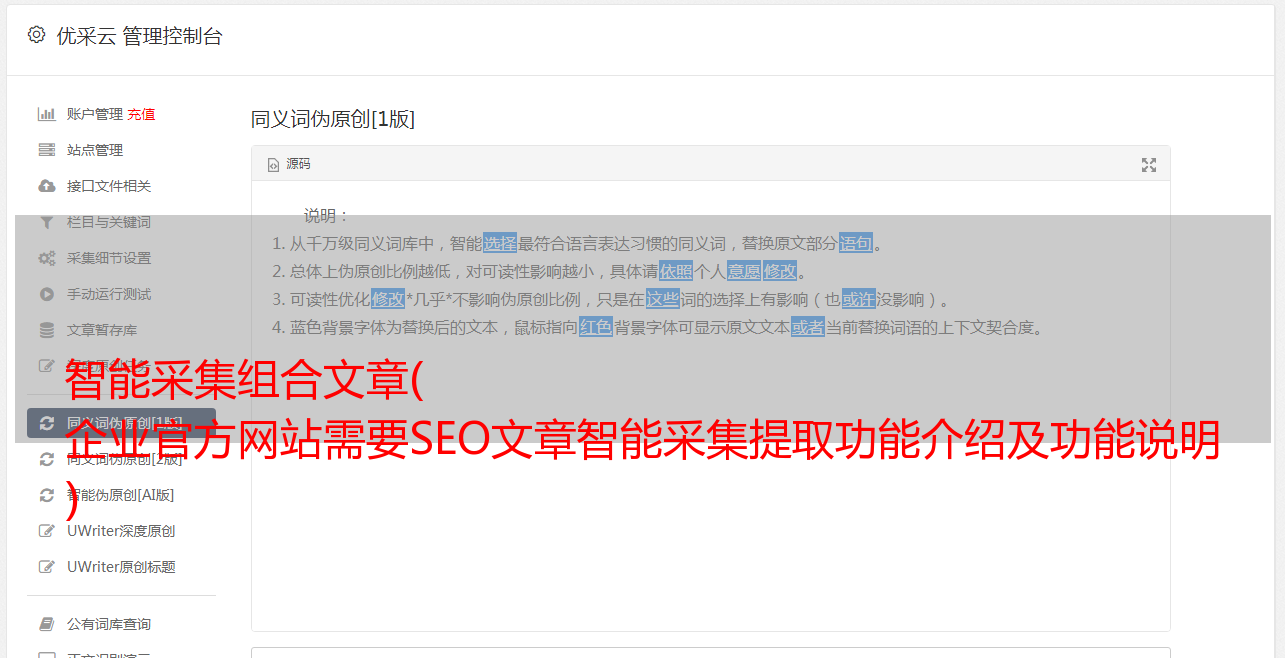Click highlighted word 选择 in editor
Viewport: 1285px width, 658px height.
[x=500, y=243]
